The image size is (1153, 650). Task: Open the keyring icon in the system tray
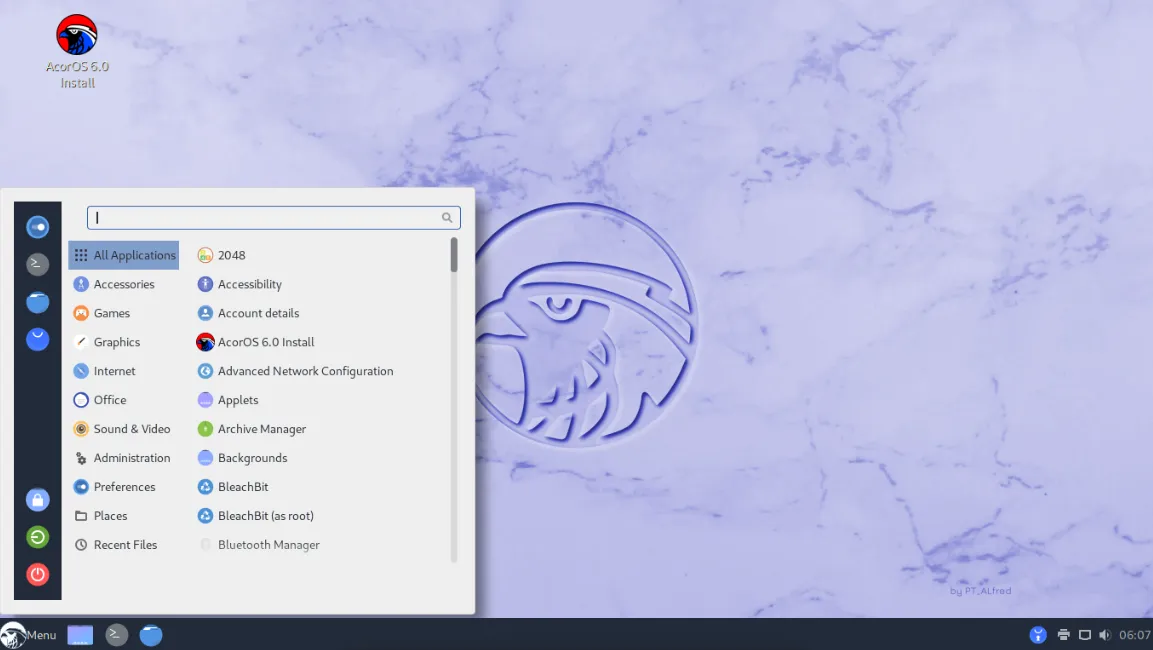click(x=1038, y=635)
